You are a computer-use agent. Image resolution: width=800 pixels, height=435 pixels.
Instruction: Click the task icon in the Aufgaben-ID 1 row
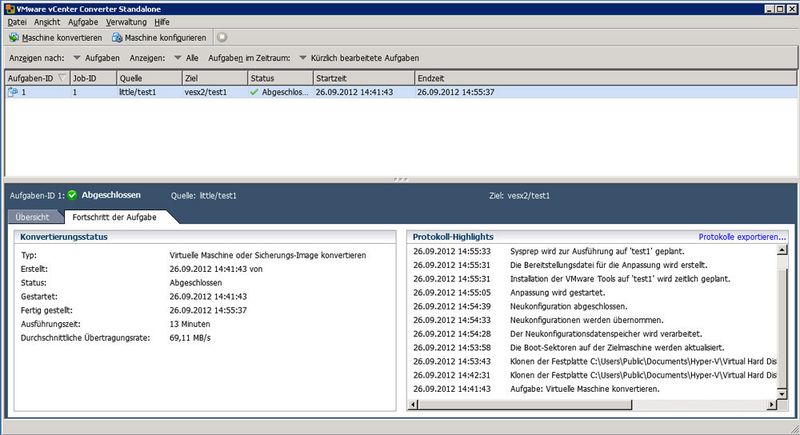pyautogui.click(x=13, y=92)
